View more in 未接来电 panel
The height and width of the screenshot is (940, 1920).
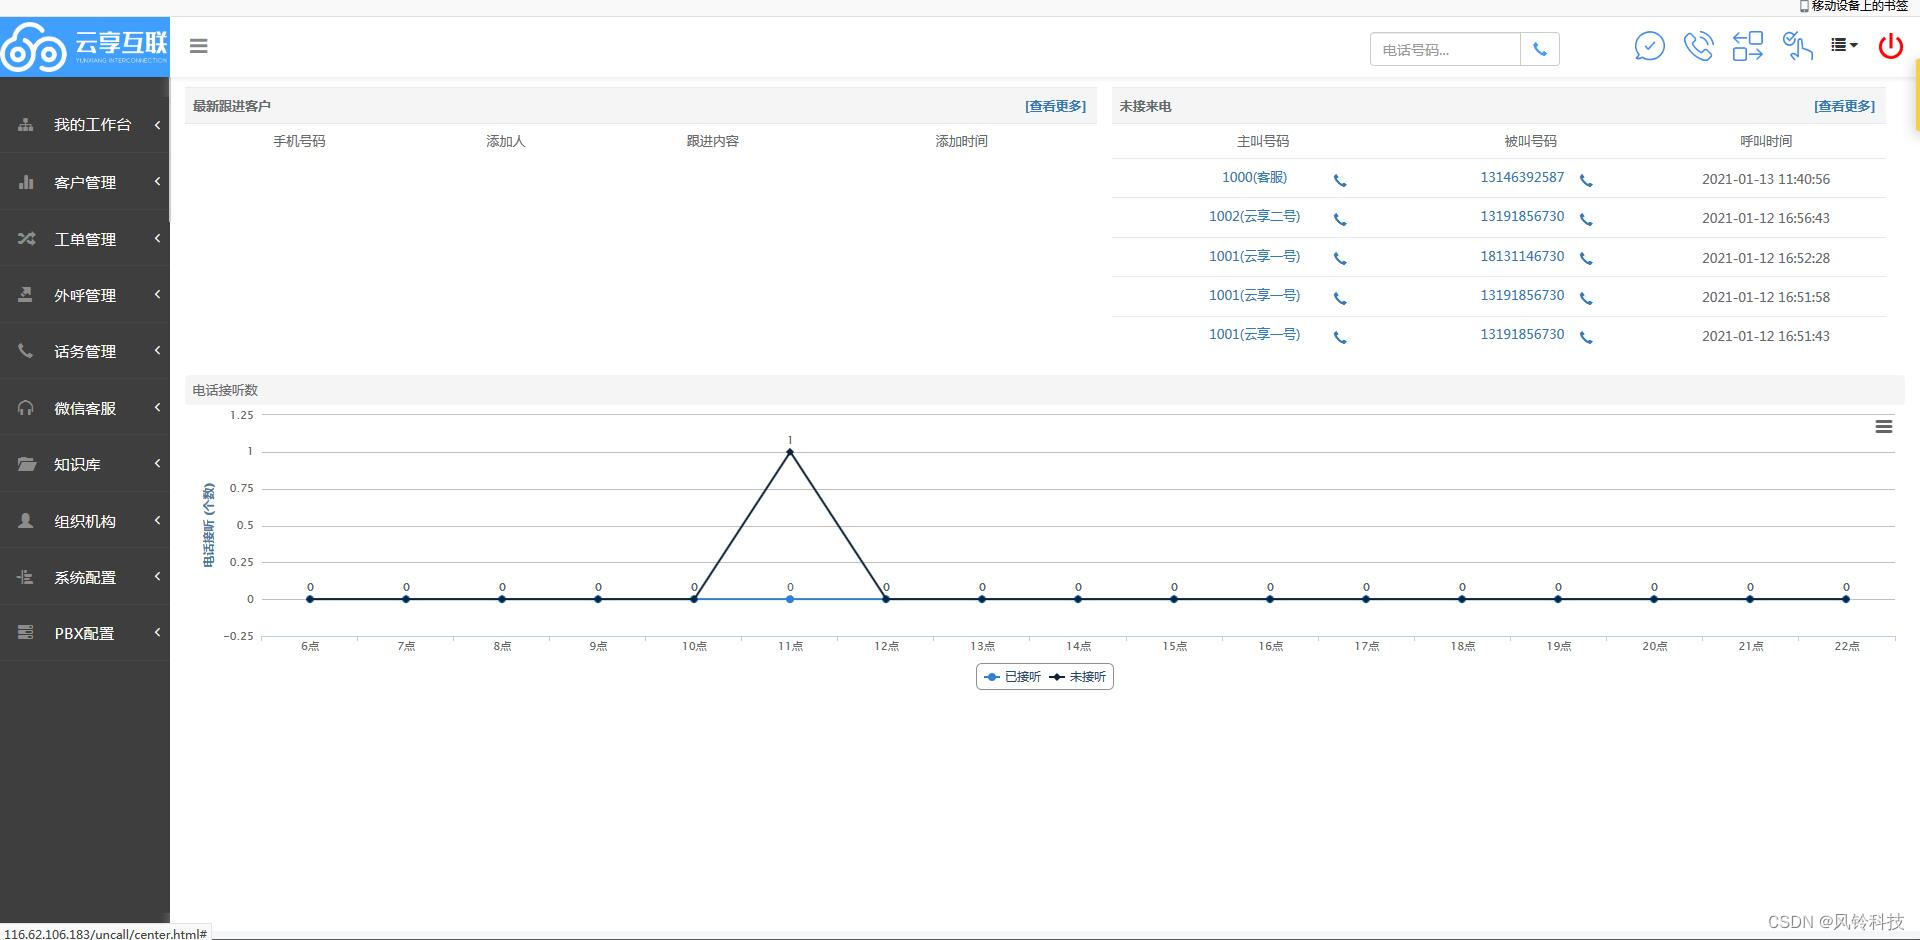[x=1844, y=106]
